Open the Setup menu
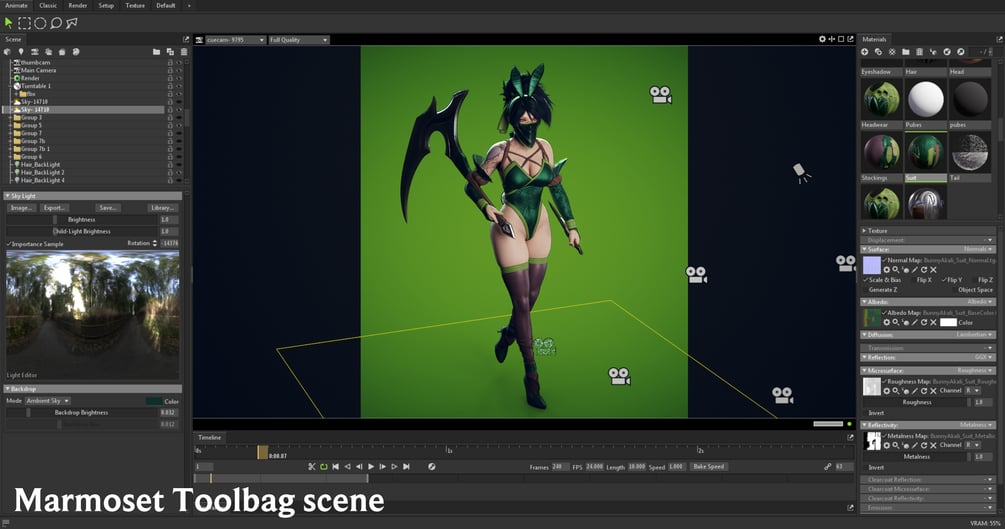Viewport: 1005px width, 529px height. [x=106, y=5]
